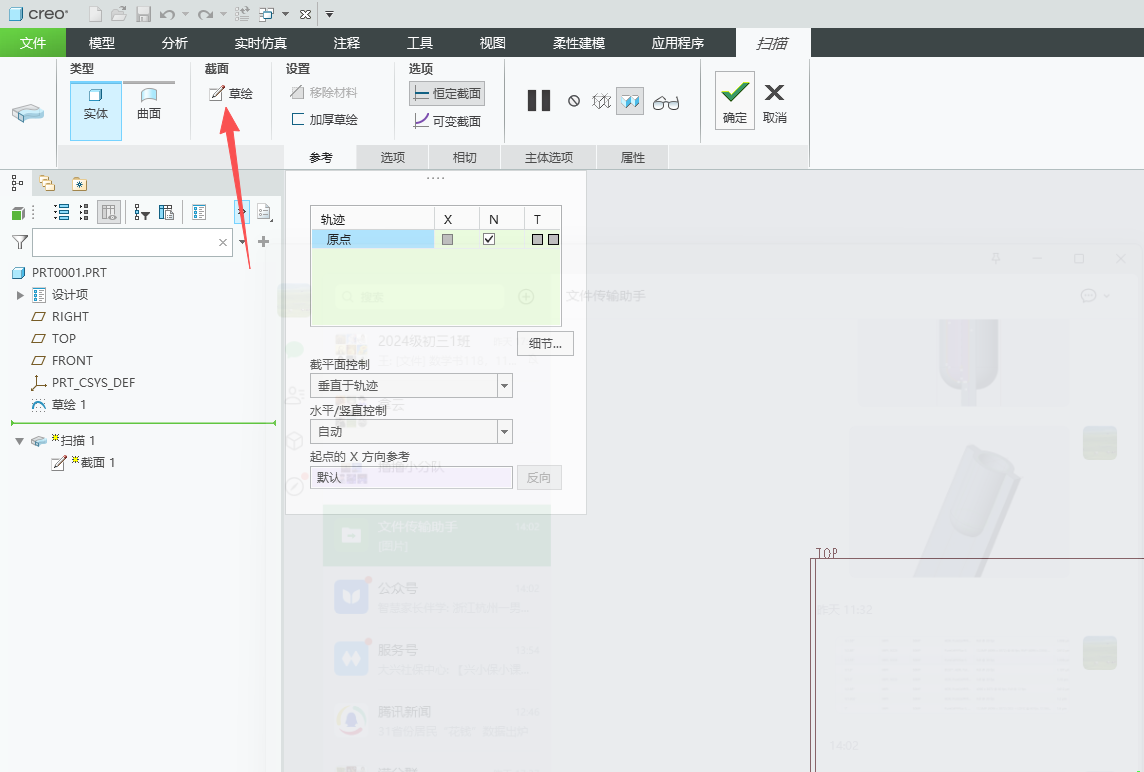The height and width of the screenshot is (772, 1144).
Task: Click the tree settings table icon
Action: [166, 212]
